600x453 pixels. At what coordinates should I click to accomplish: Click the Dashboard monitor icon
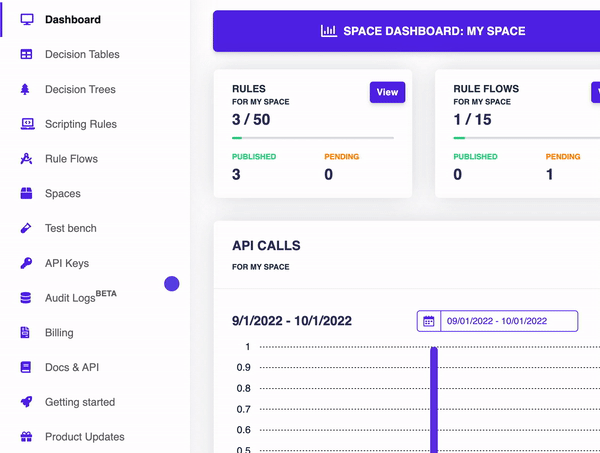tap(27, 20)
